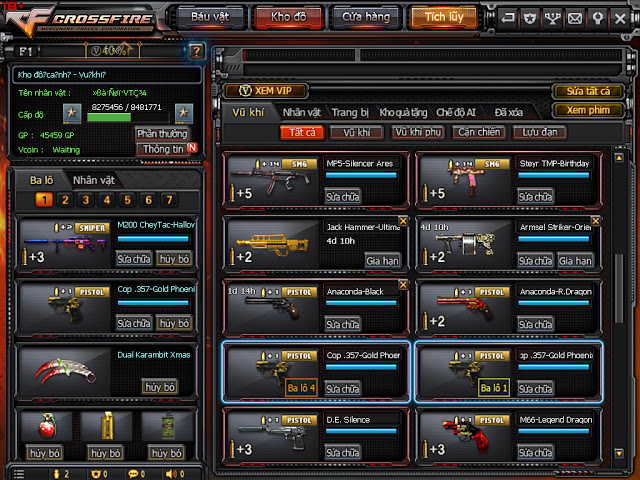The height and width of the screenshot is (480, 640).
Task: Click the back arrow icon in top bar
Action: [x=508, y=18]
